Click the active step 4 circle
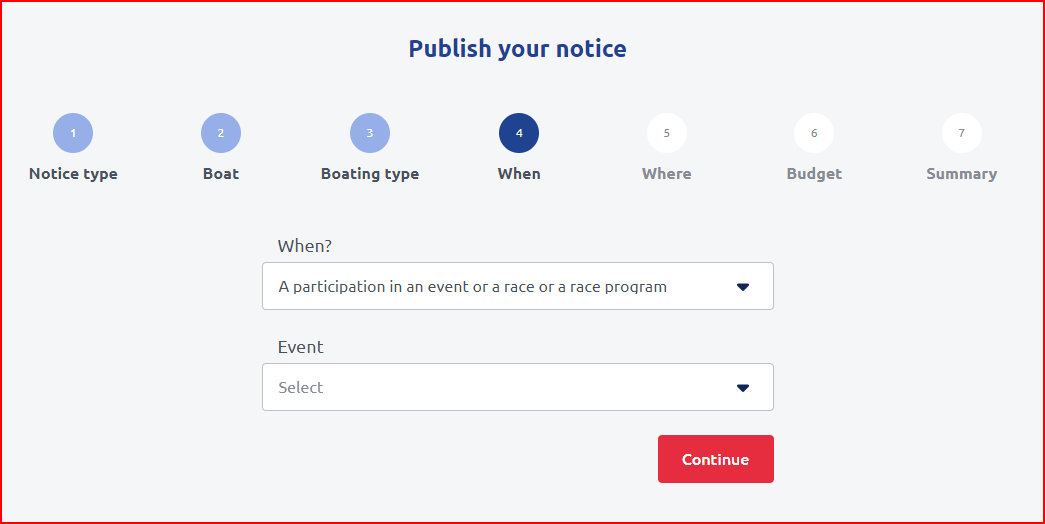The height and width of the screenshot is (524, 1045). point(519,133)
